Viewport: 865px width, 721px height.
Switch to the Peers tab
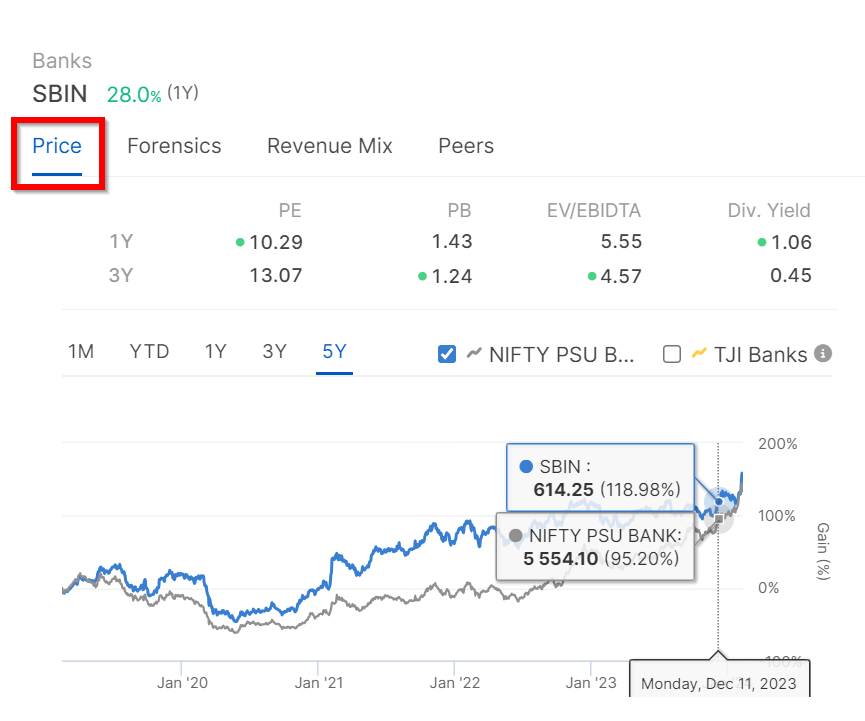466,146
